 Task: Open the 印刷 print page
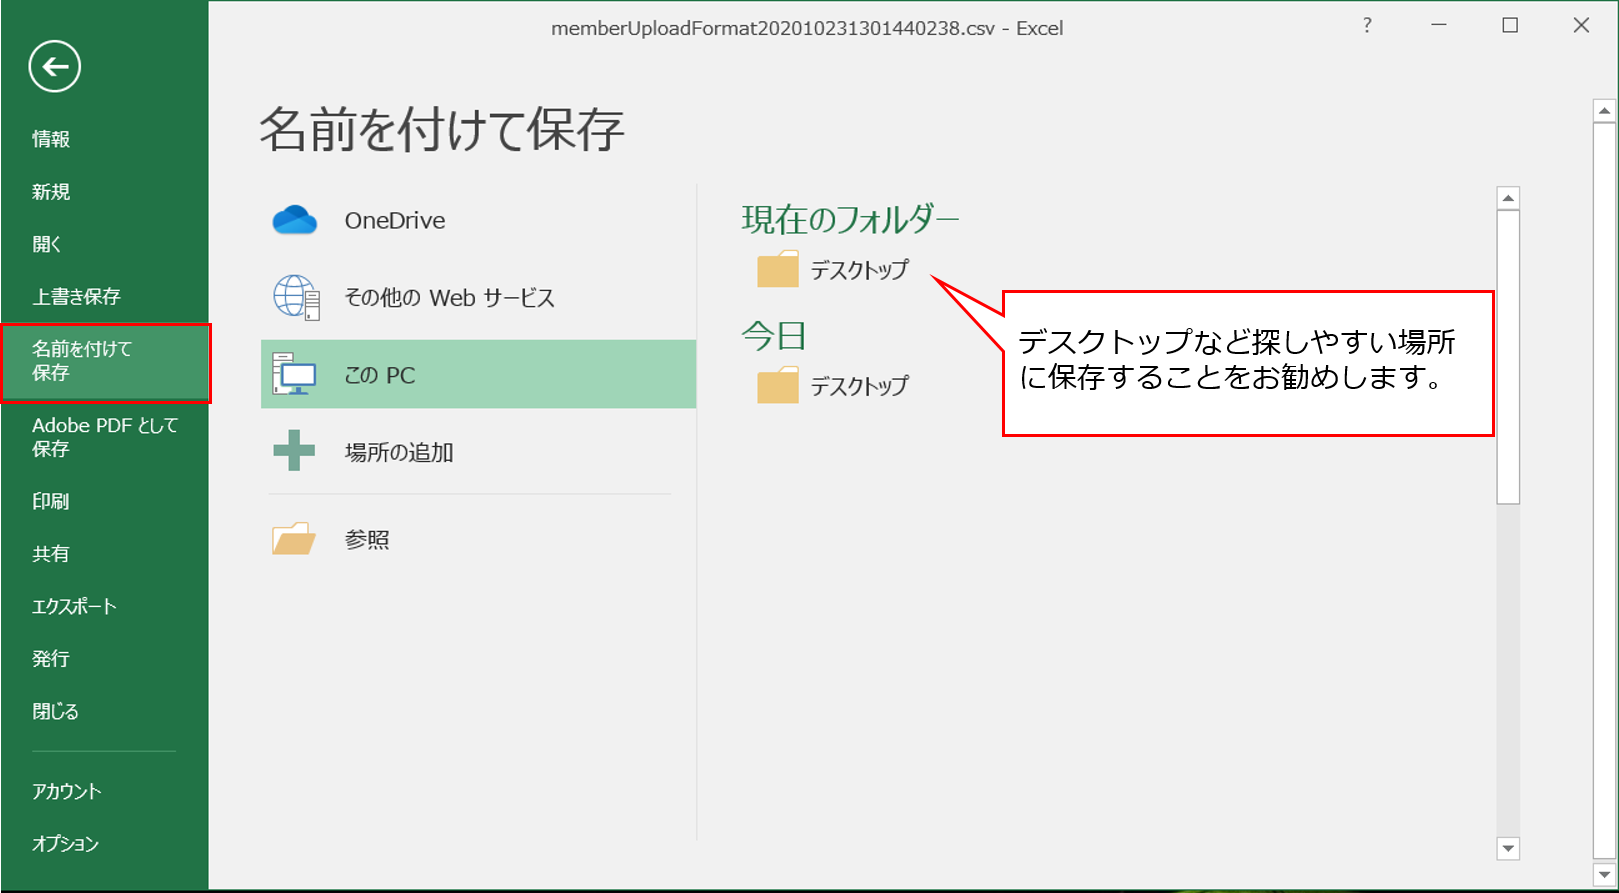[x=51, y=501]
